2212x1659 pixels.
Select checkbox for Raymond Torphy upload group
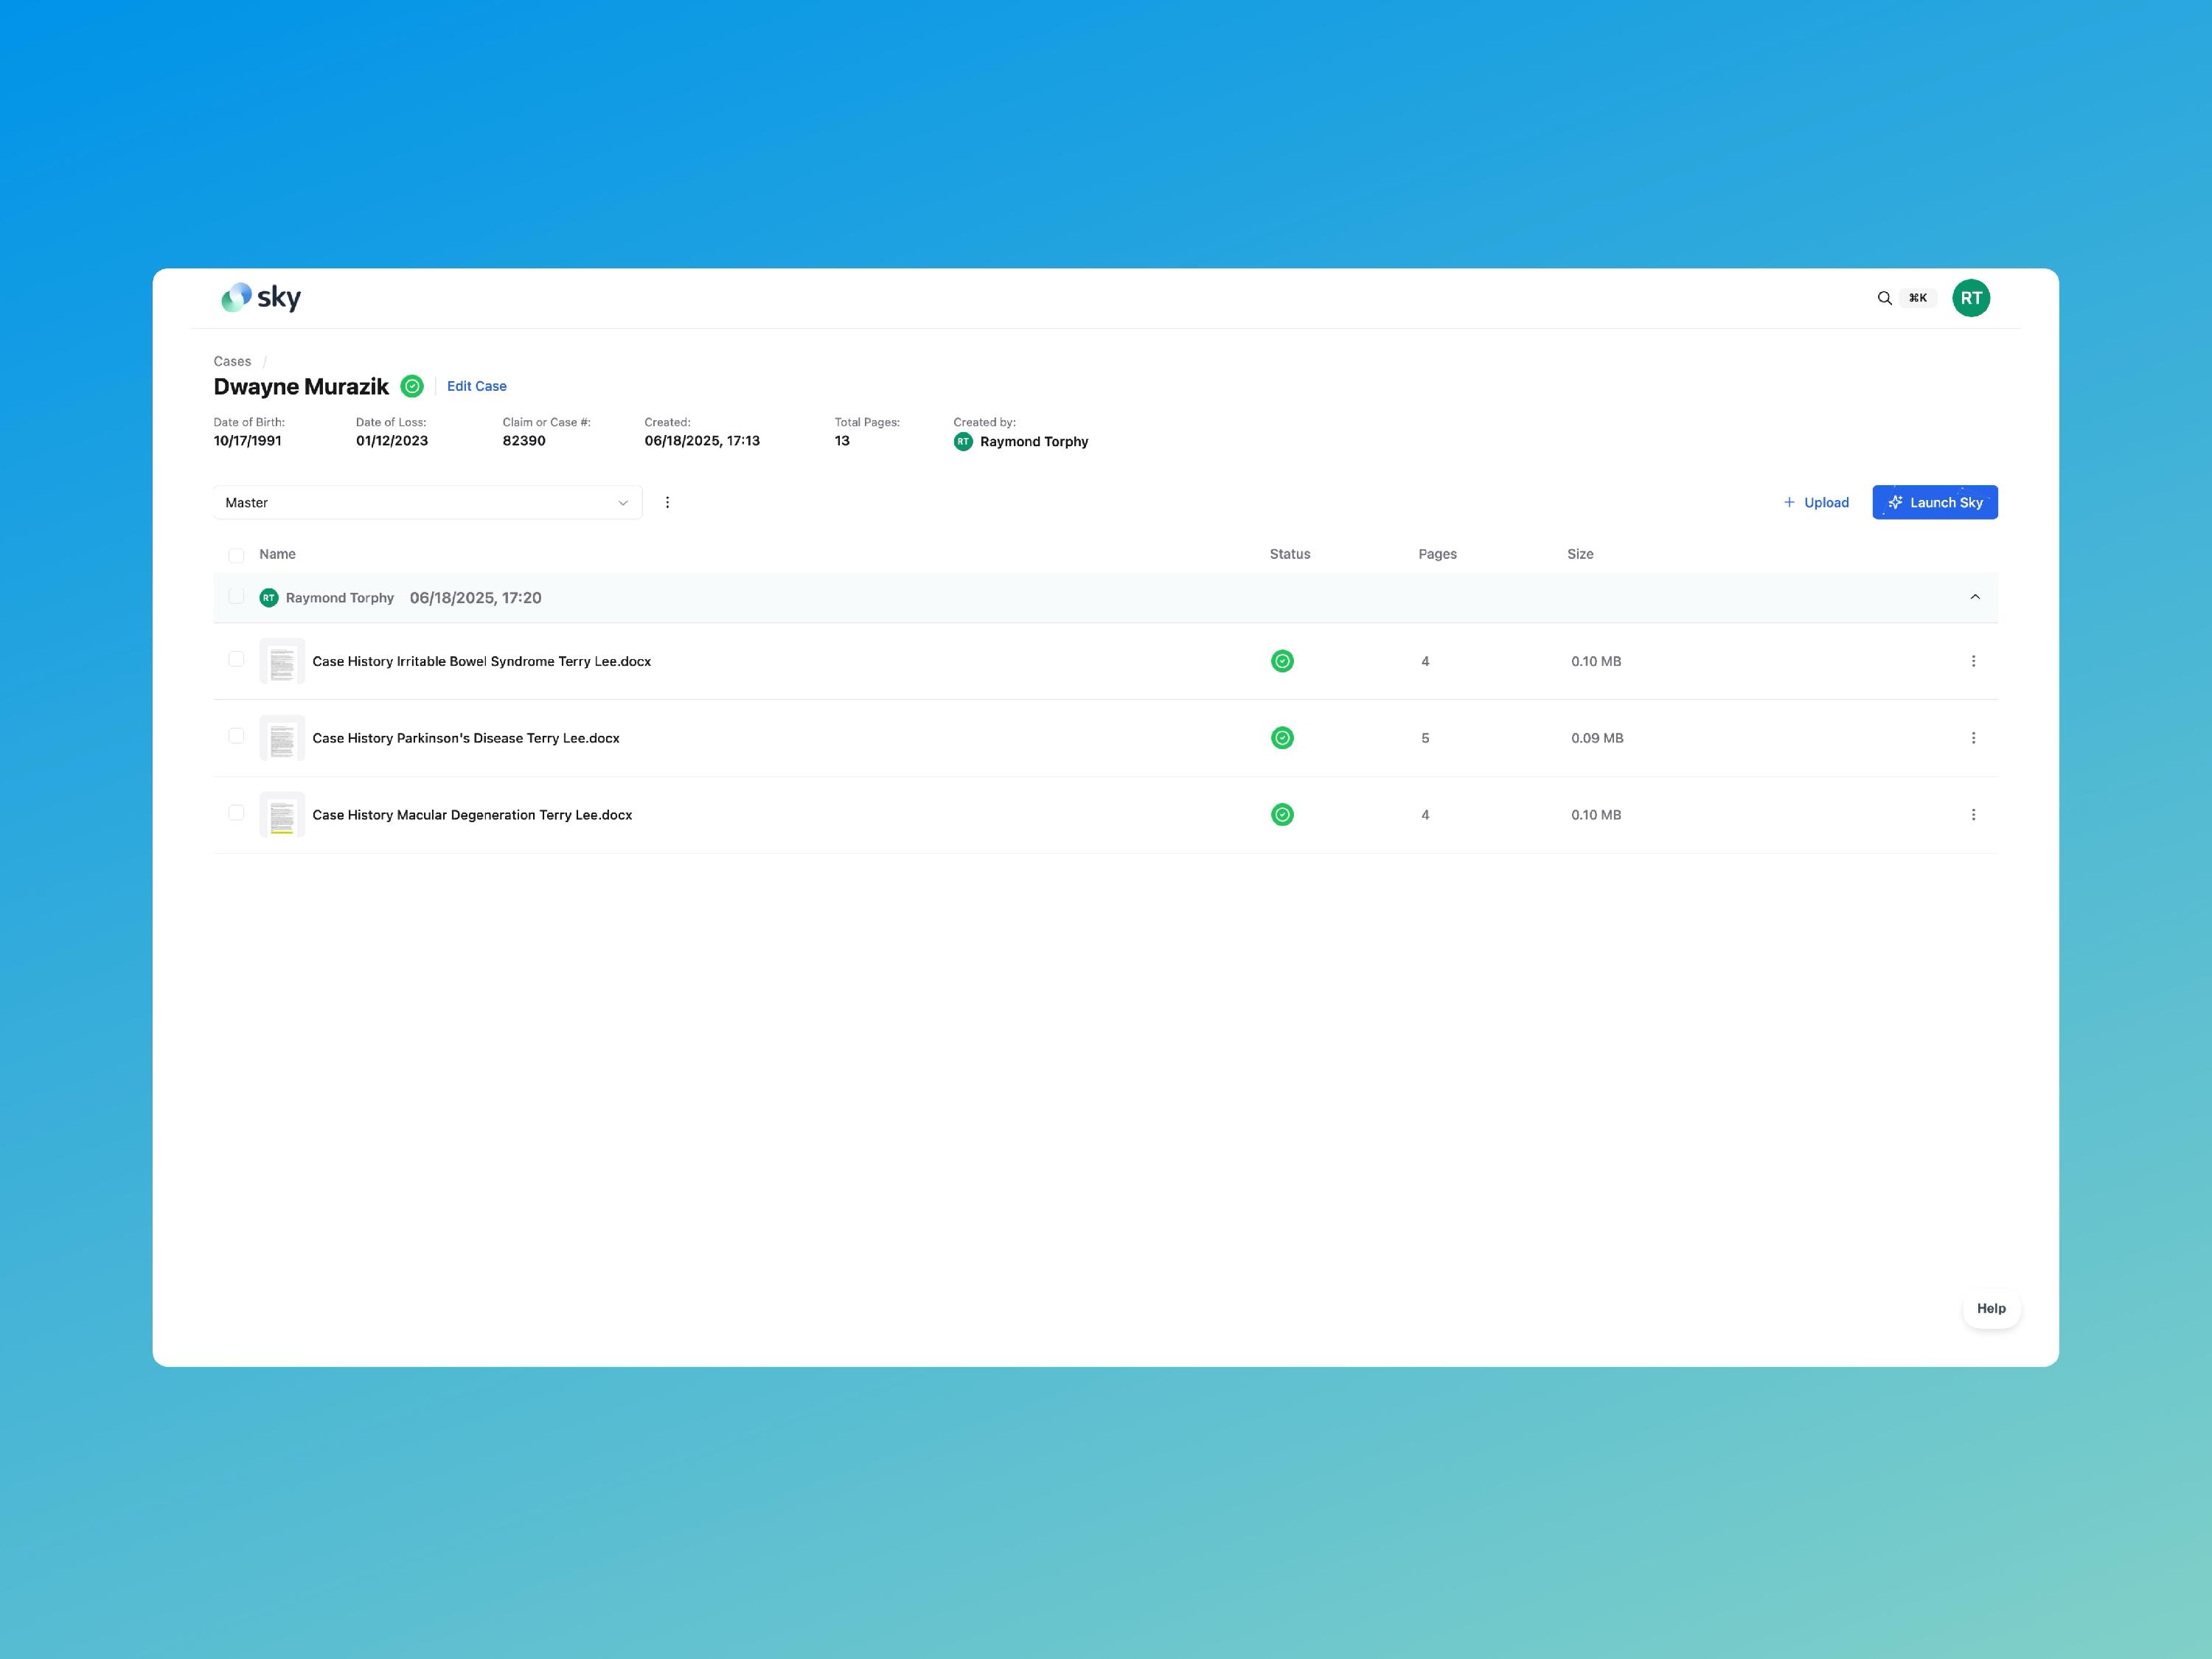236,597
